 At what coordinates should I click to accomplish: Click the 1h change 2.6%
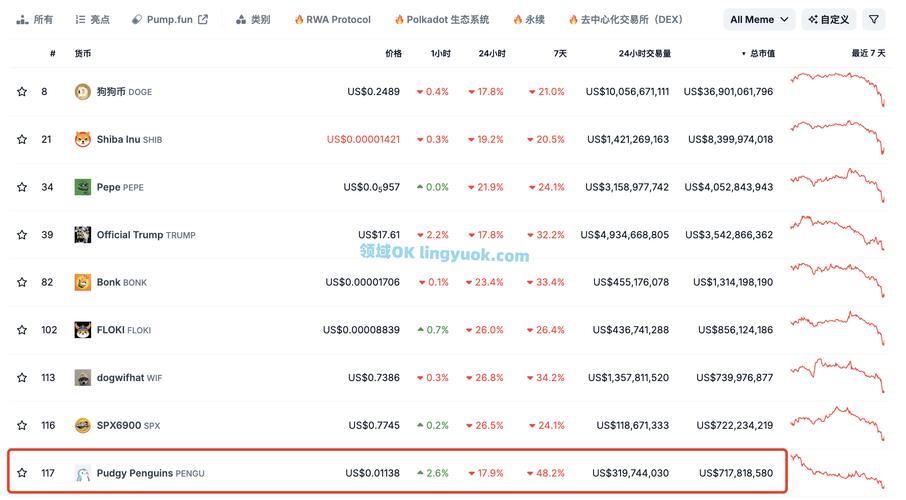coord(433,473)
